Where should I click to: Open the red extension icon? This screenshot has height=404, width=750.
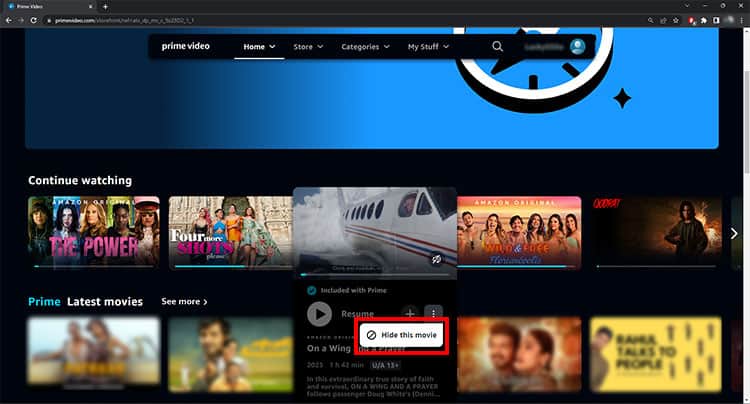pyautogui.click(x=691, y=20)
